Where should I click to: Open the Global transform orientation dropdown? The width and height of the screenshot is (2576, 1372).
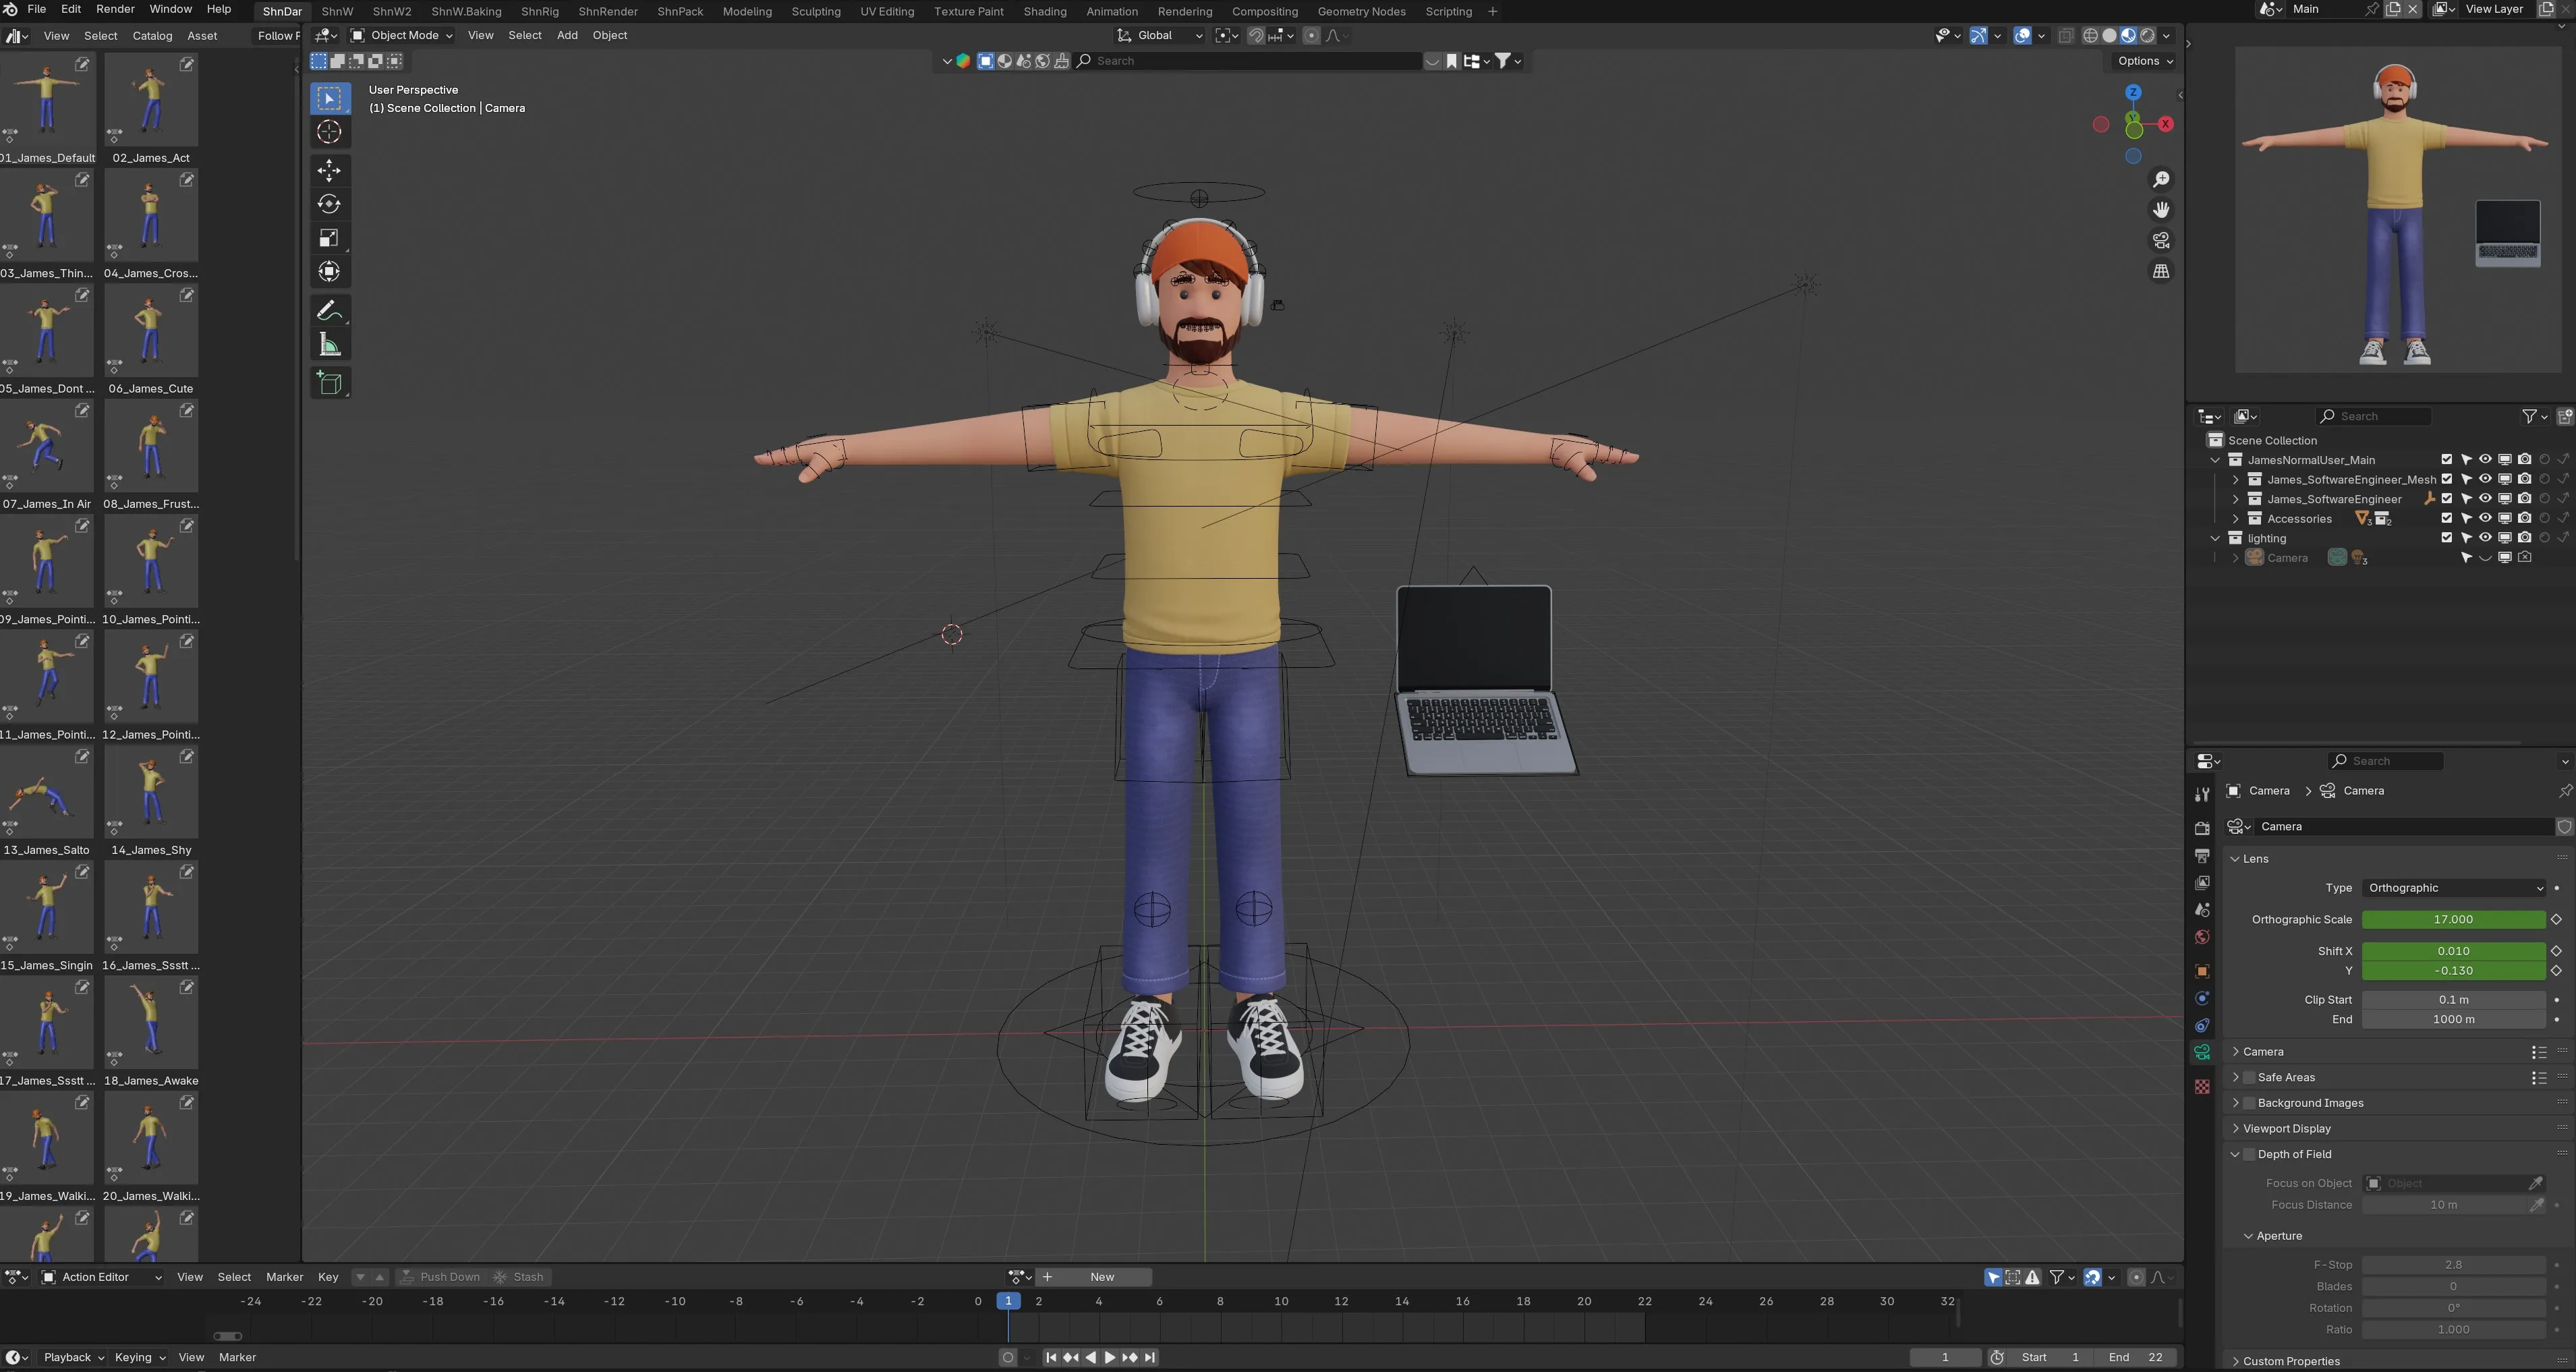tap(1158, 35)
